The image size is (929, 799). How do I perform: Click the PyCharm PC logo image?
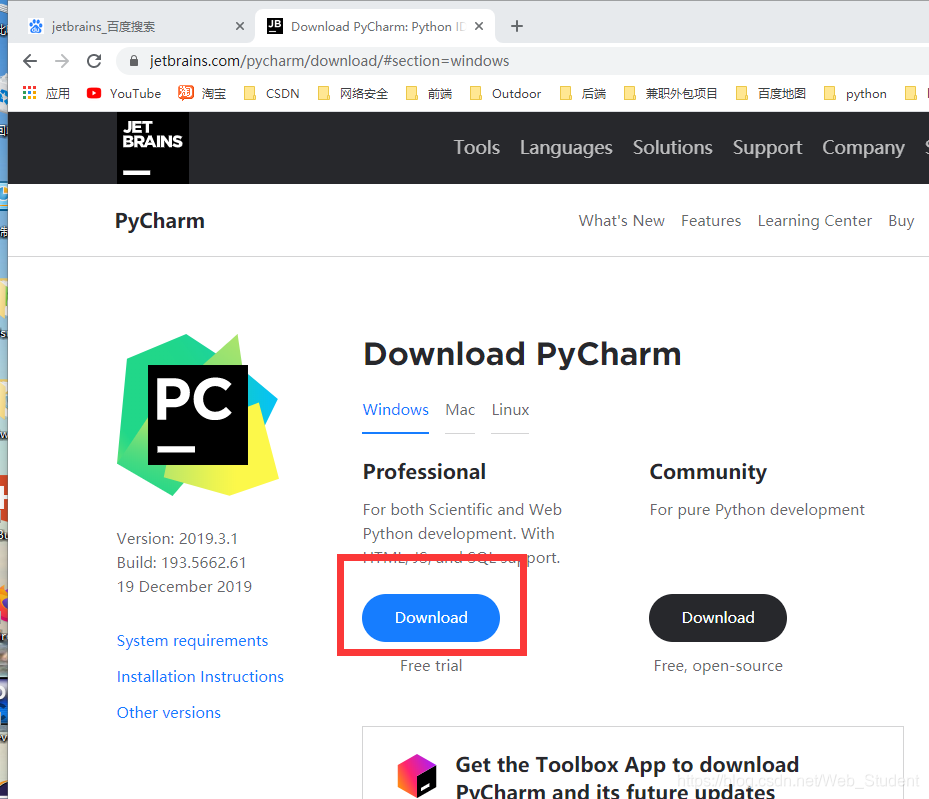[198, 415]
